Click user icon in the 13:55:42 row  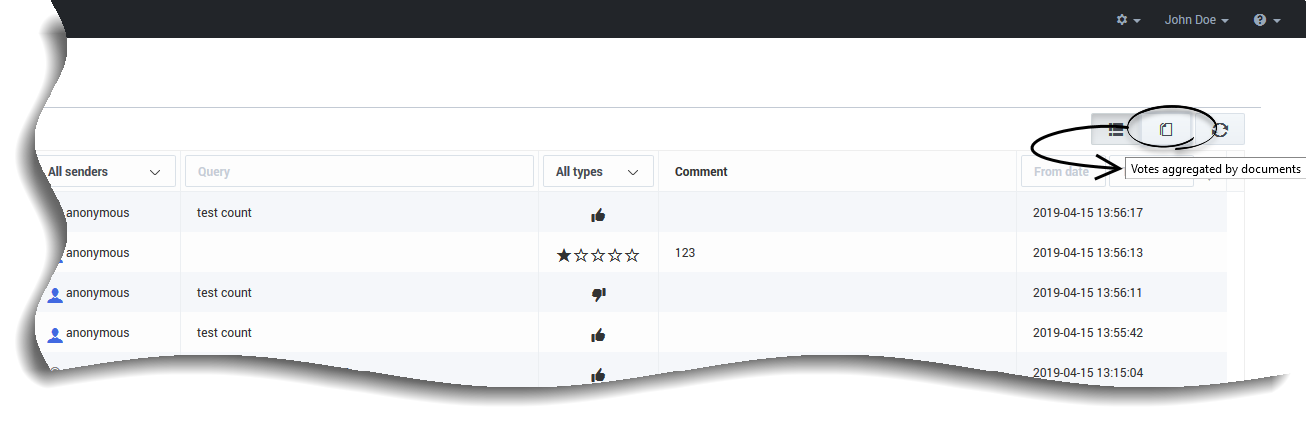55,334
